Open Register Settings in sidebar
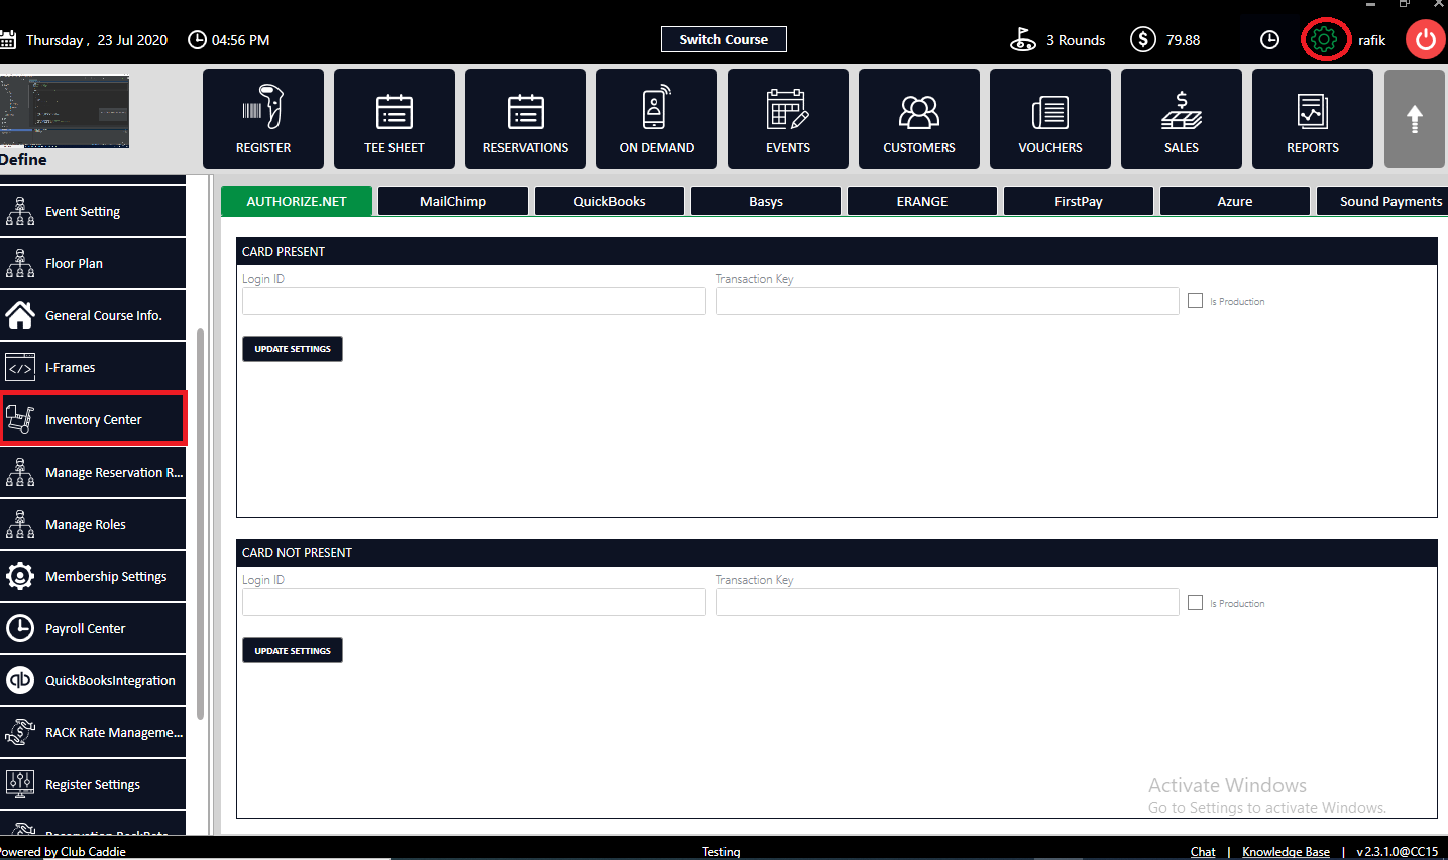The width and height of the screenshot is (1448, 860). click(93, 784)
